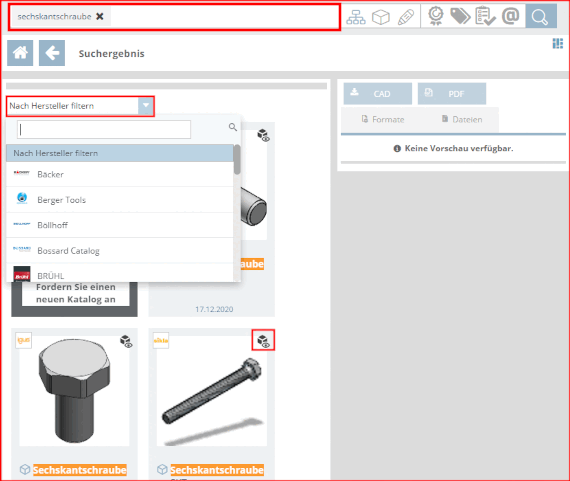
Task: Click the @ email icon
Action: click(x=510, y=16)
